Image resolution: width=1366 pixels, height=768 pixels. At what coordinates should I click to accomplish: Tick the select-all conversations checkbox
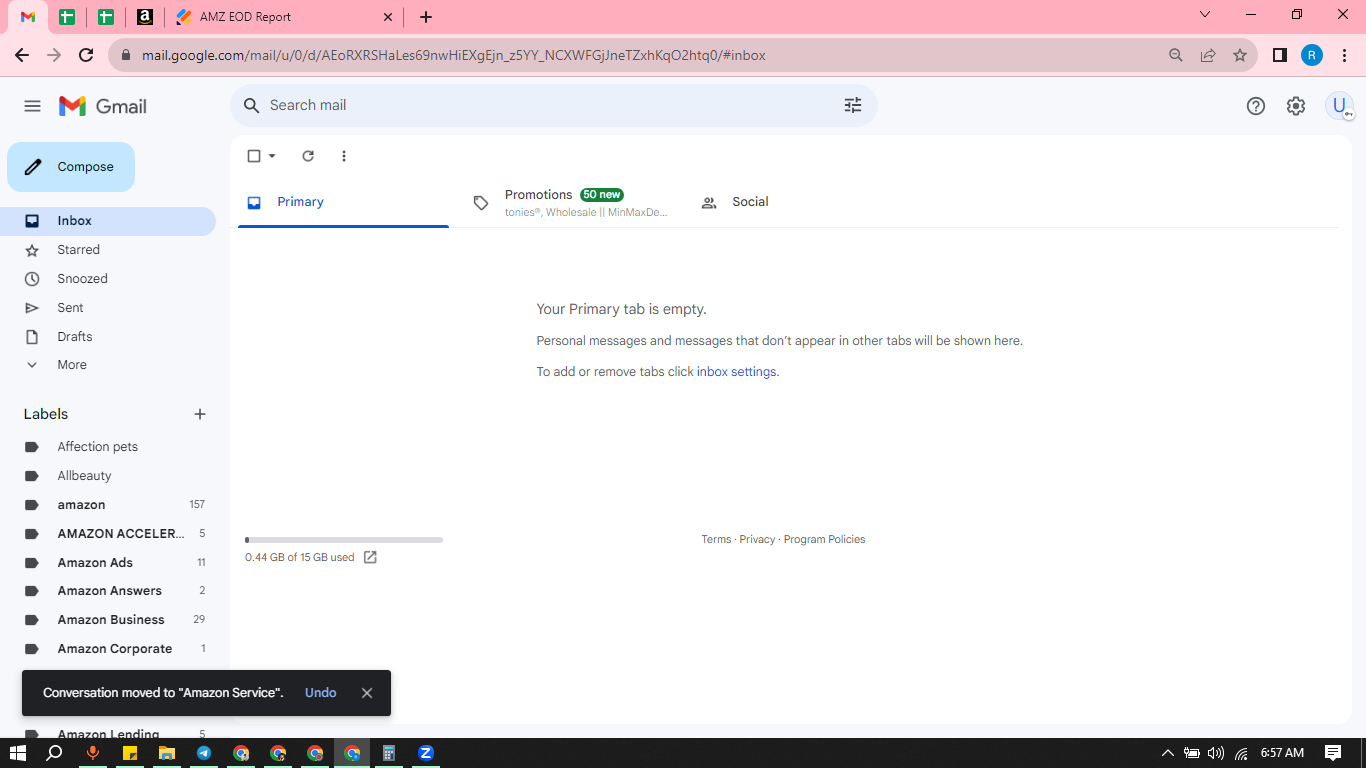click(x=254, y=156)
